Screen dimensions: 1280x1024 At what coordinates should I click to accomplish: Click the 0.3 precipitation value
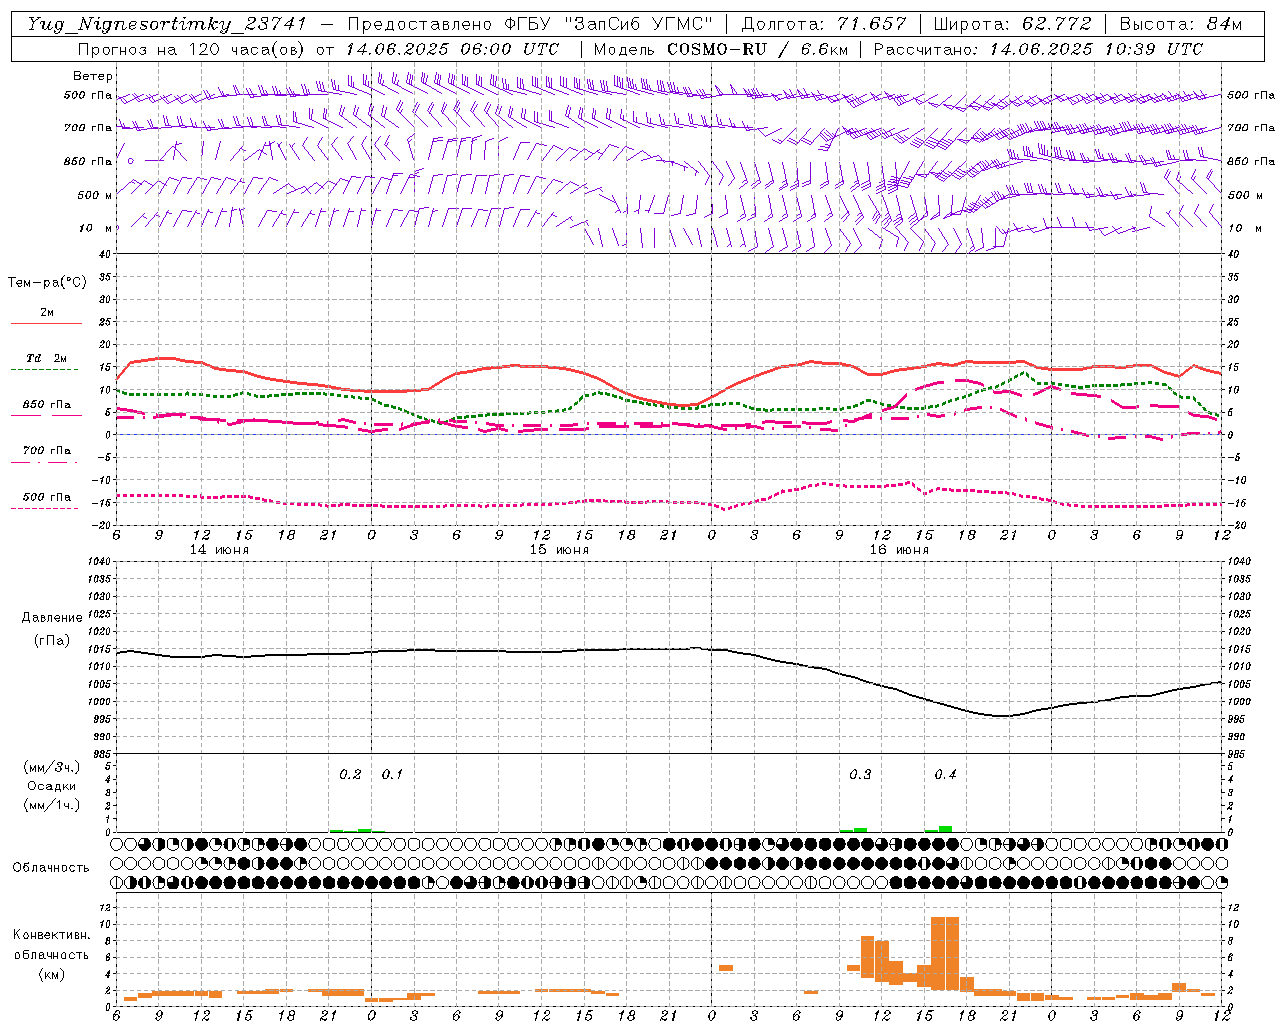860,774
